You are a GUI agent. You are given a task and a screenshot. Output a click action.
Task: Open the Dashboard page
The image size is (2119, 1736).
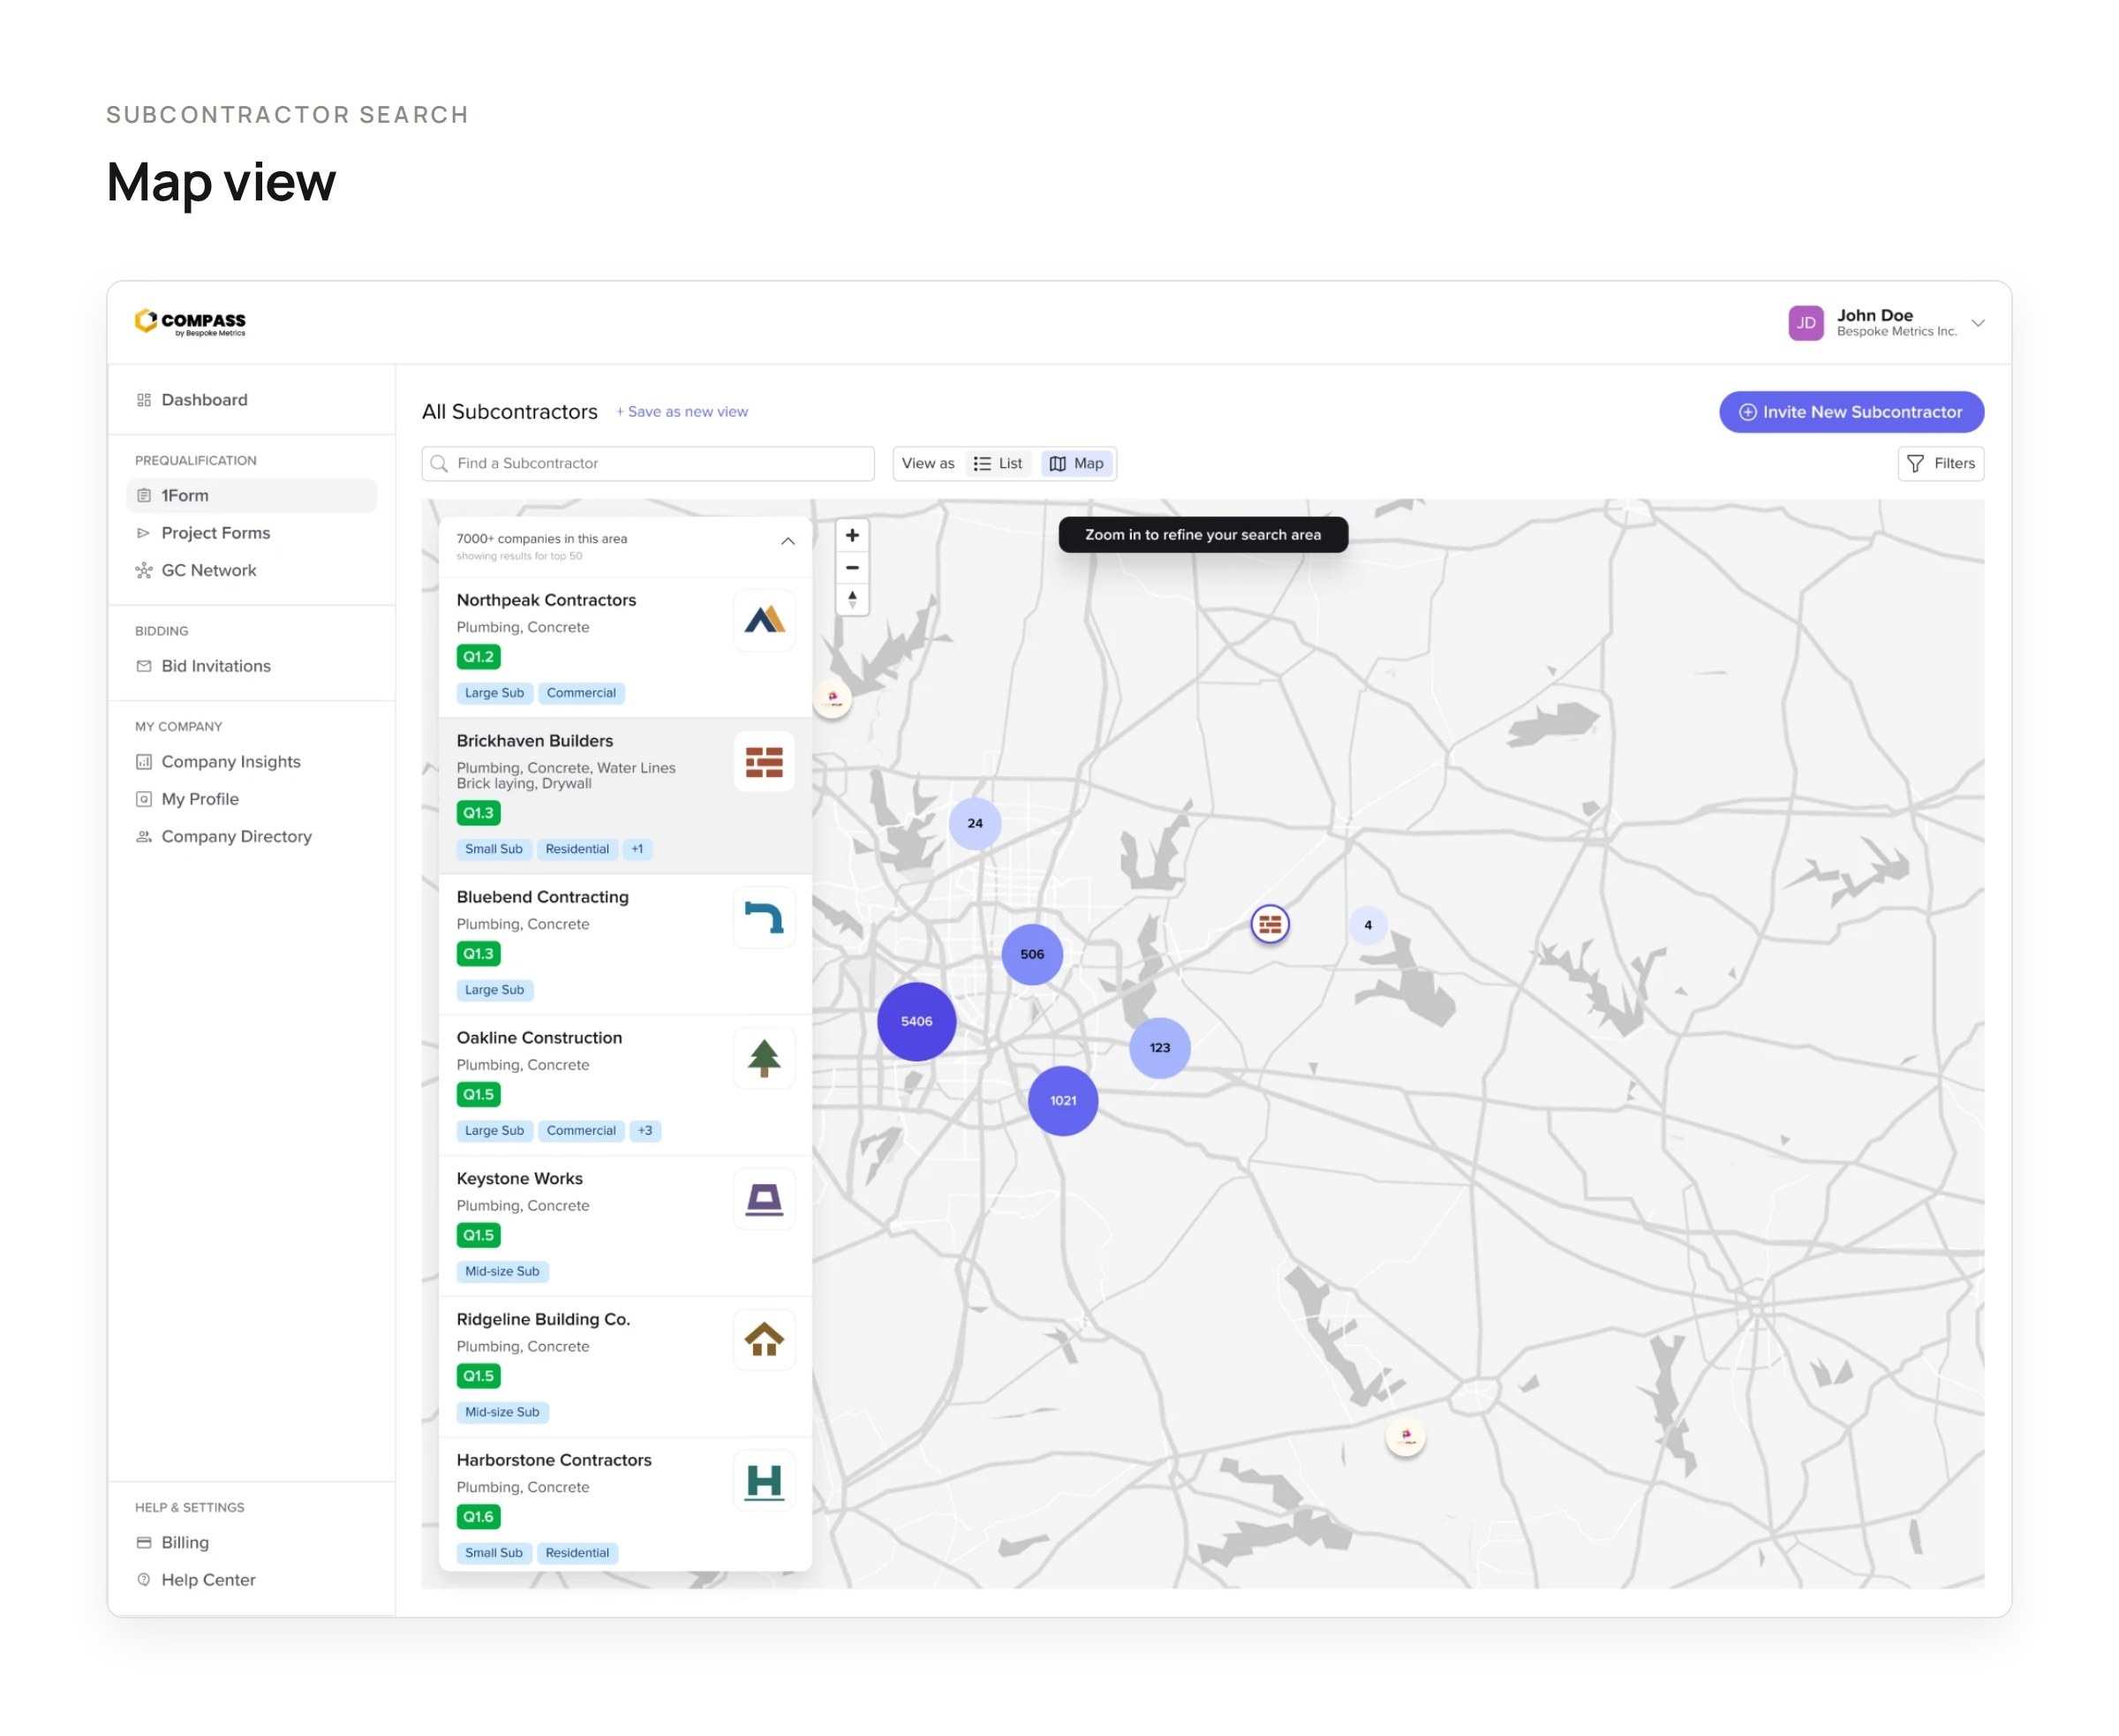click(204, 400)
